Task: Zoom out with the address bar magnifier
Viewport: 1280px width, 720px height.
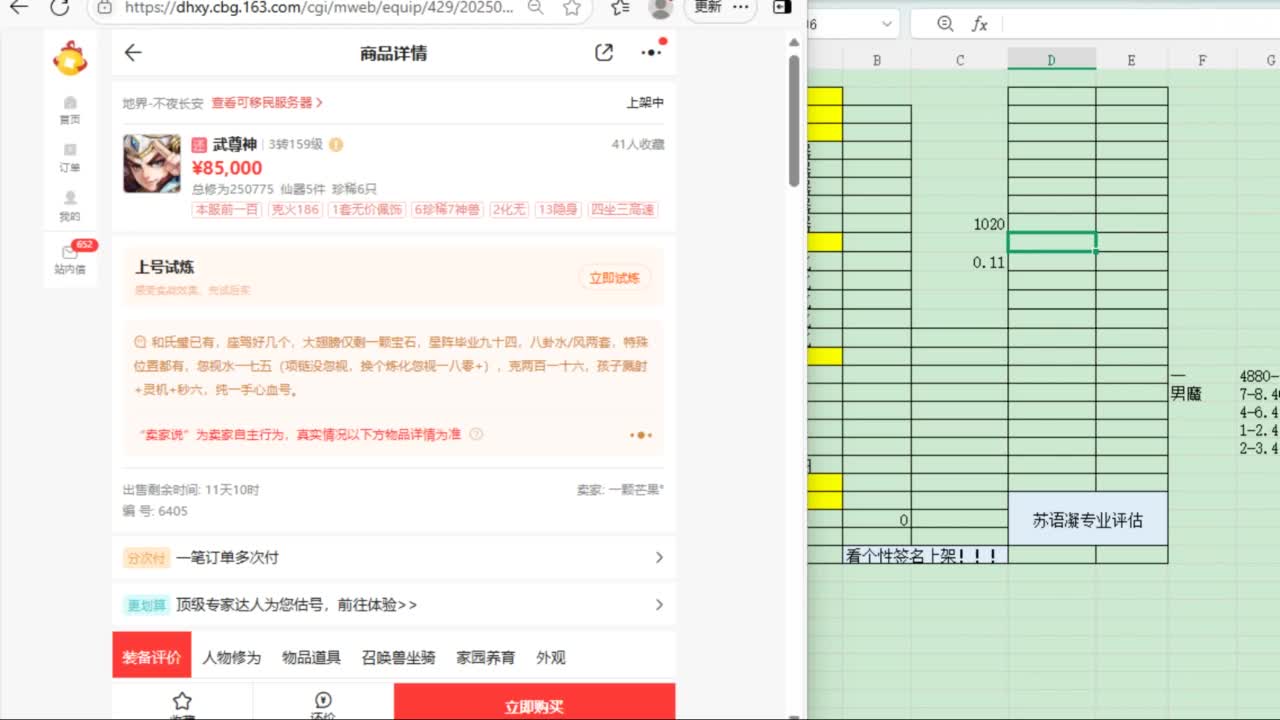Action: click(x=535, y=7)
